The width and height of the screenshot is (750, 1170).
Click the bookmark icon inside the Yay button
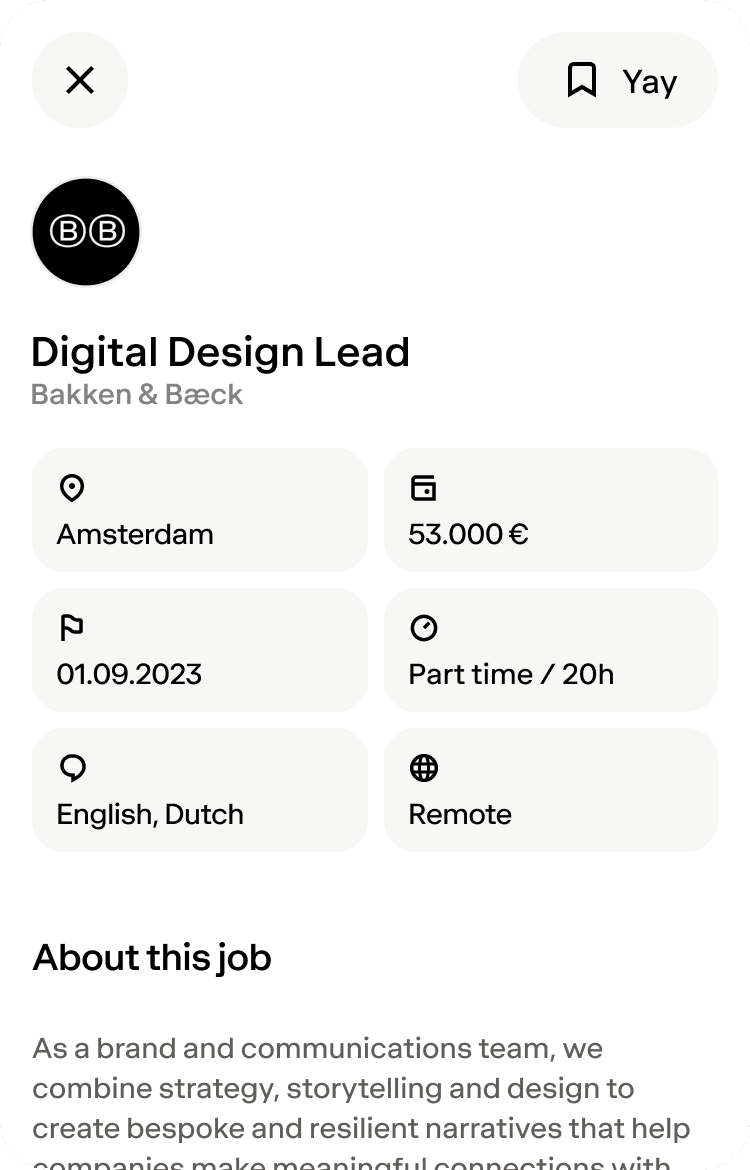click(581, 80)
